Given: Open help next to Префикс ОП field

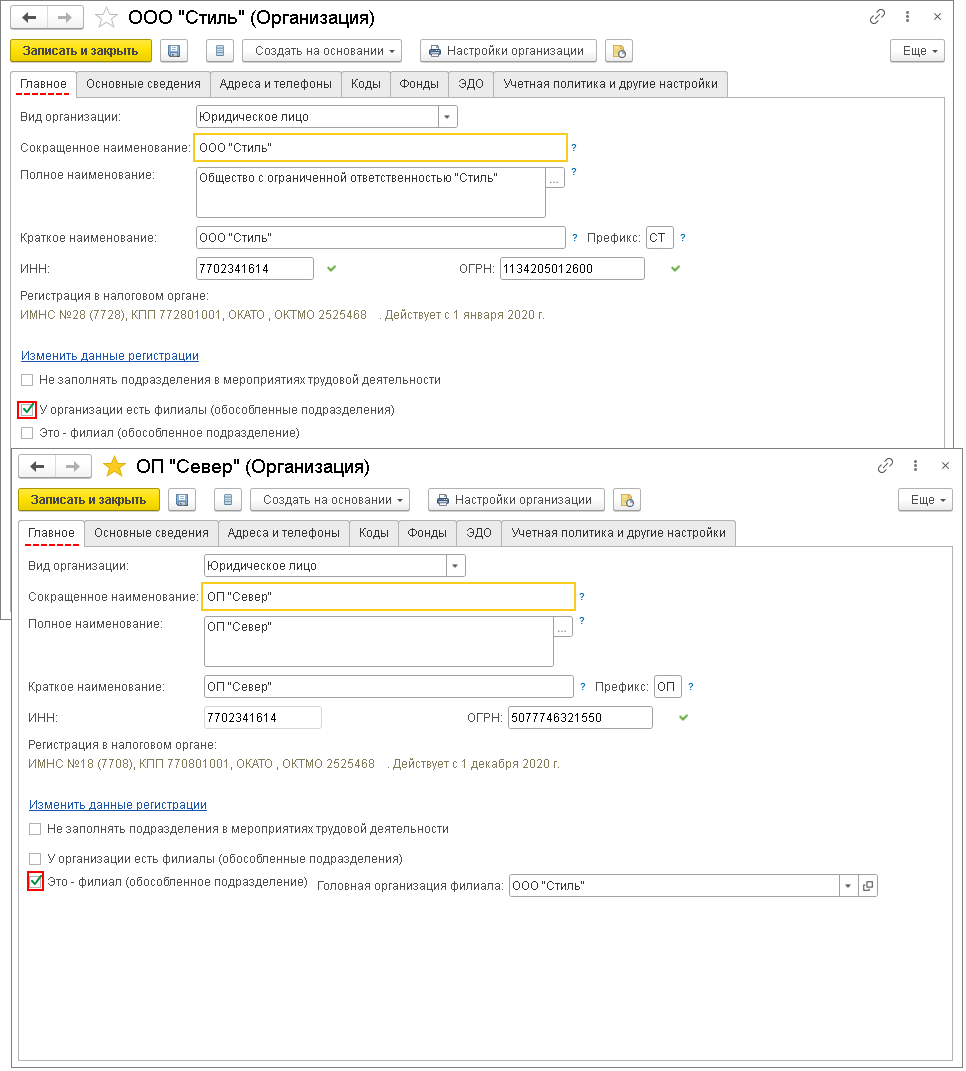Looking at the screenshot, I should (x=691, y=686).
